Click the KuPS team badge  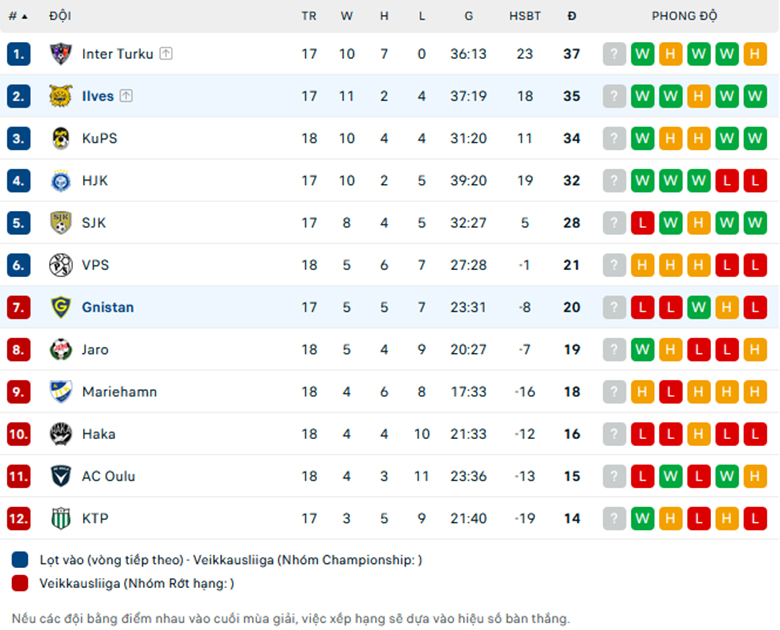[x=61, y=138]
